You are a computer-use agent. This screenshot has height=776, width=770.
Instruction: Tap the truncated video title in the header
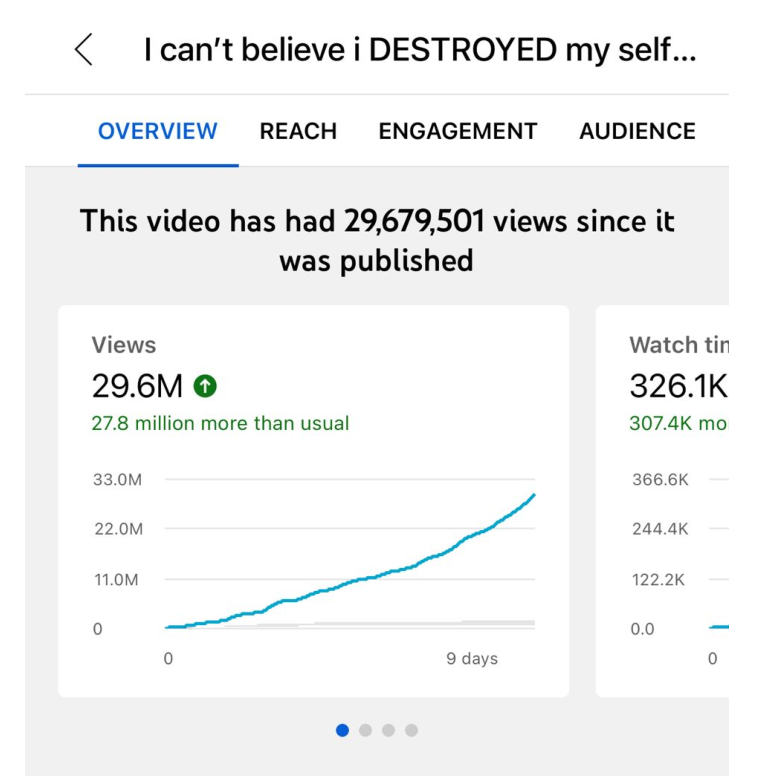click(x=419, y=50)
